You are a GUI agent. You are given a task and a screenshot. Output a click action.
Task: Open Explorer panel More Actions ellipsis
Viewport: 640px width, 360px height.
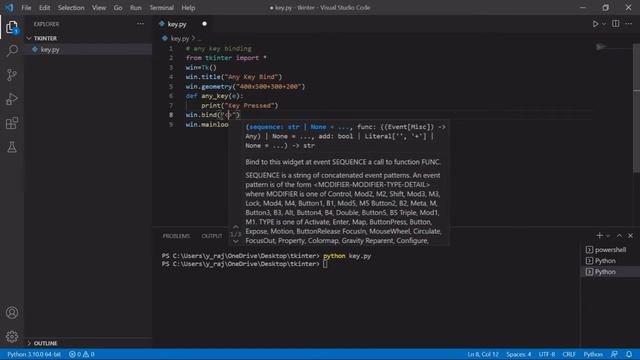tap(140, 24)
